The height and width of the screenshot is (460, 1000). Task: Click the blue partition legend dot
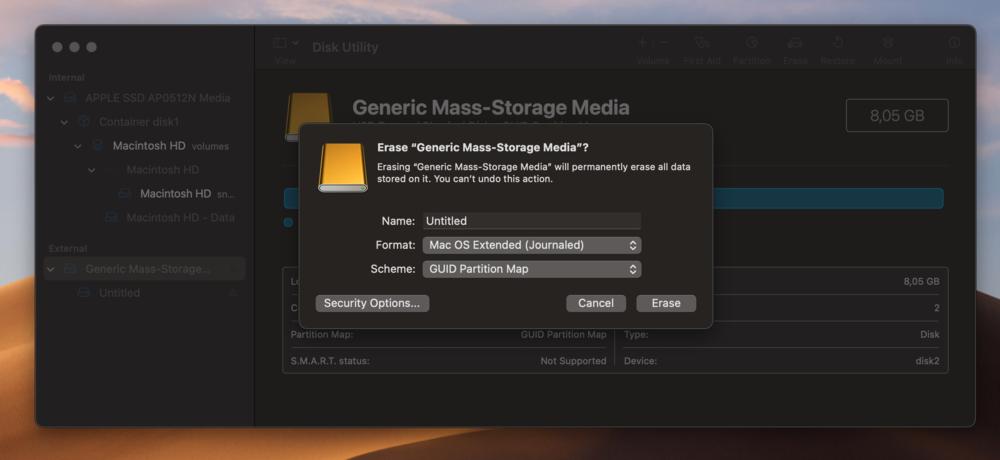(x=288, y=222)
